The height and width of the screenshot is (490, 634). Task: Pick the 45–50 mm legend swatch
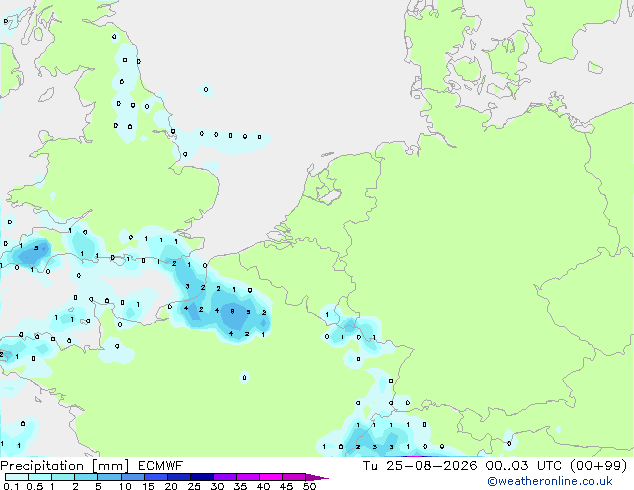[294, 477]
